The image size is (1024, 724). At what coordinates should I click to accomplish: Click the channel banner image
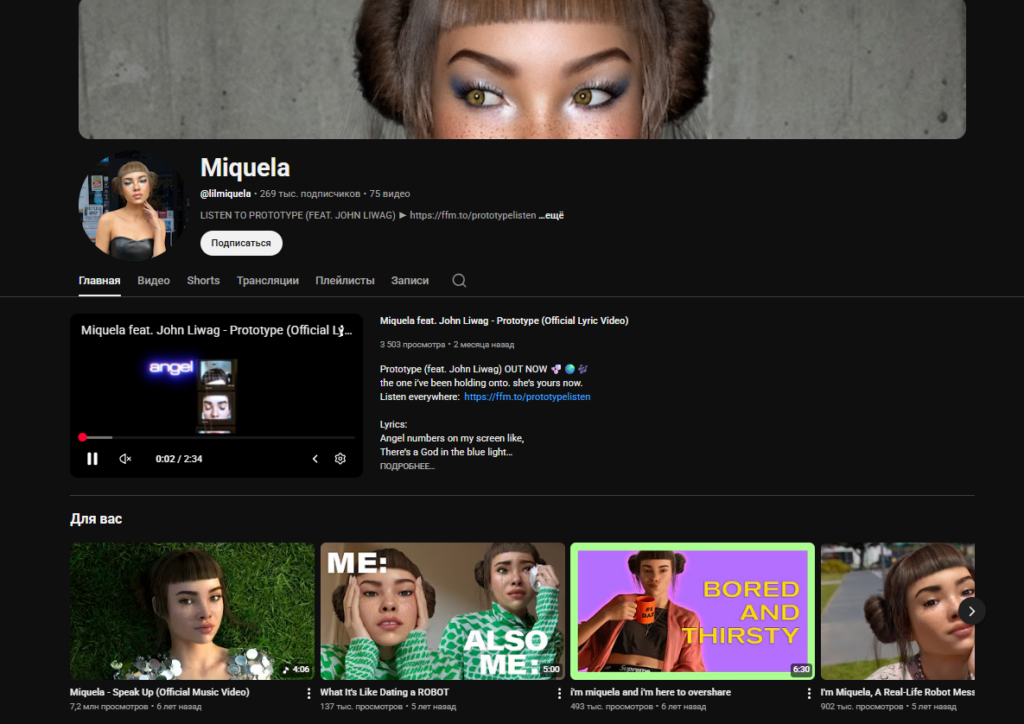522,69
